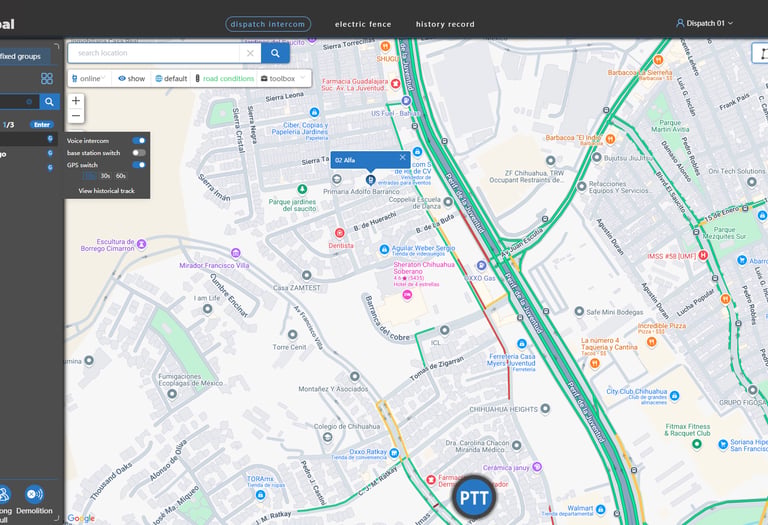Click the Mirador Francisco Villa pin

click(x=236, y=253)
